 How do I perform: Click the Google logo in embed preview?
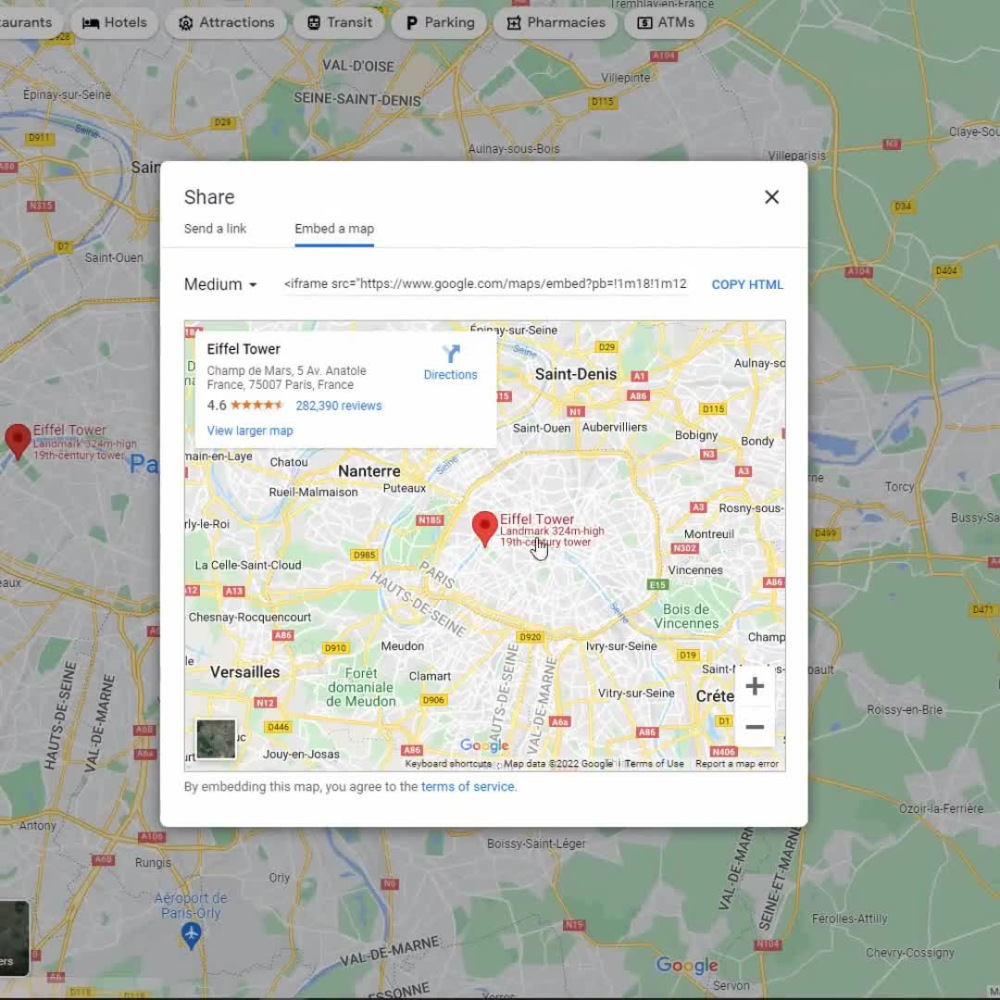point(484,745)
